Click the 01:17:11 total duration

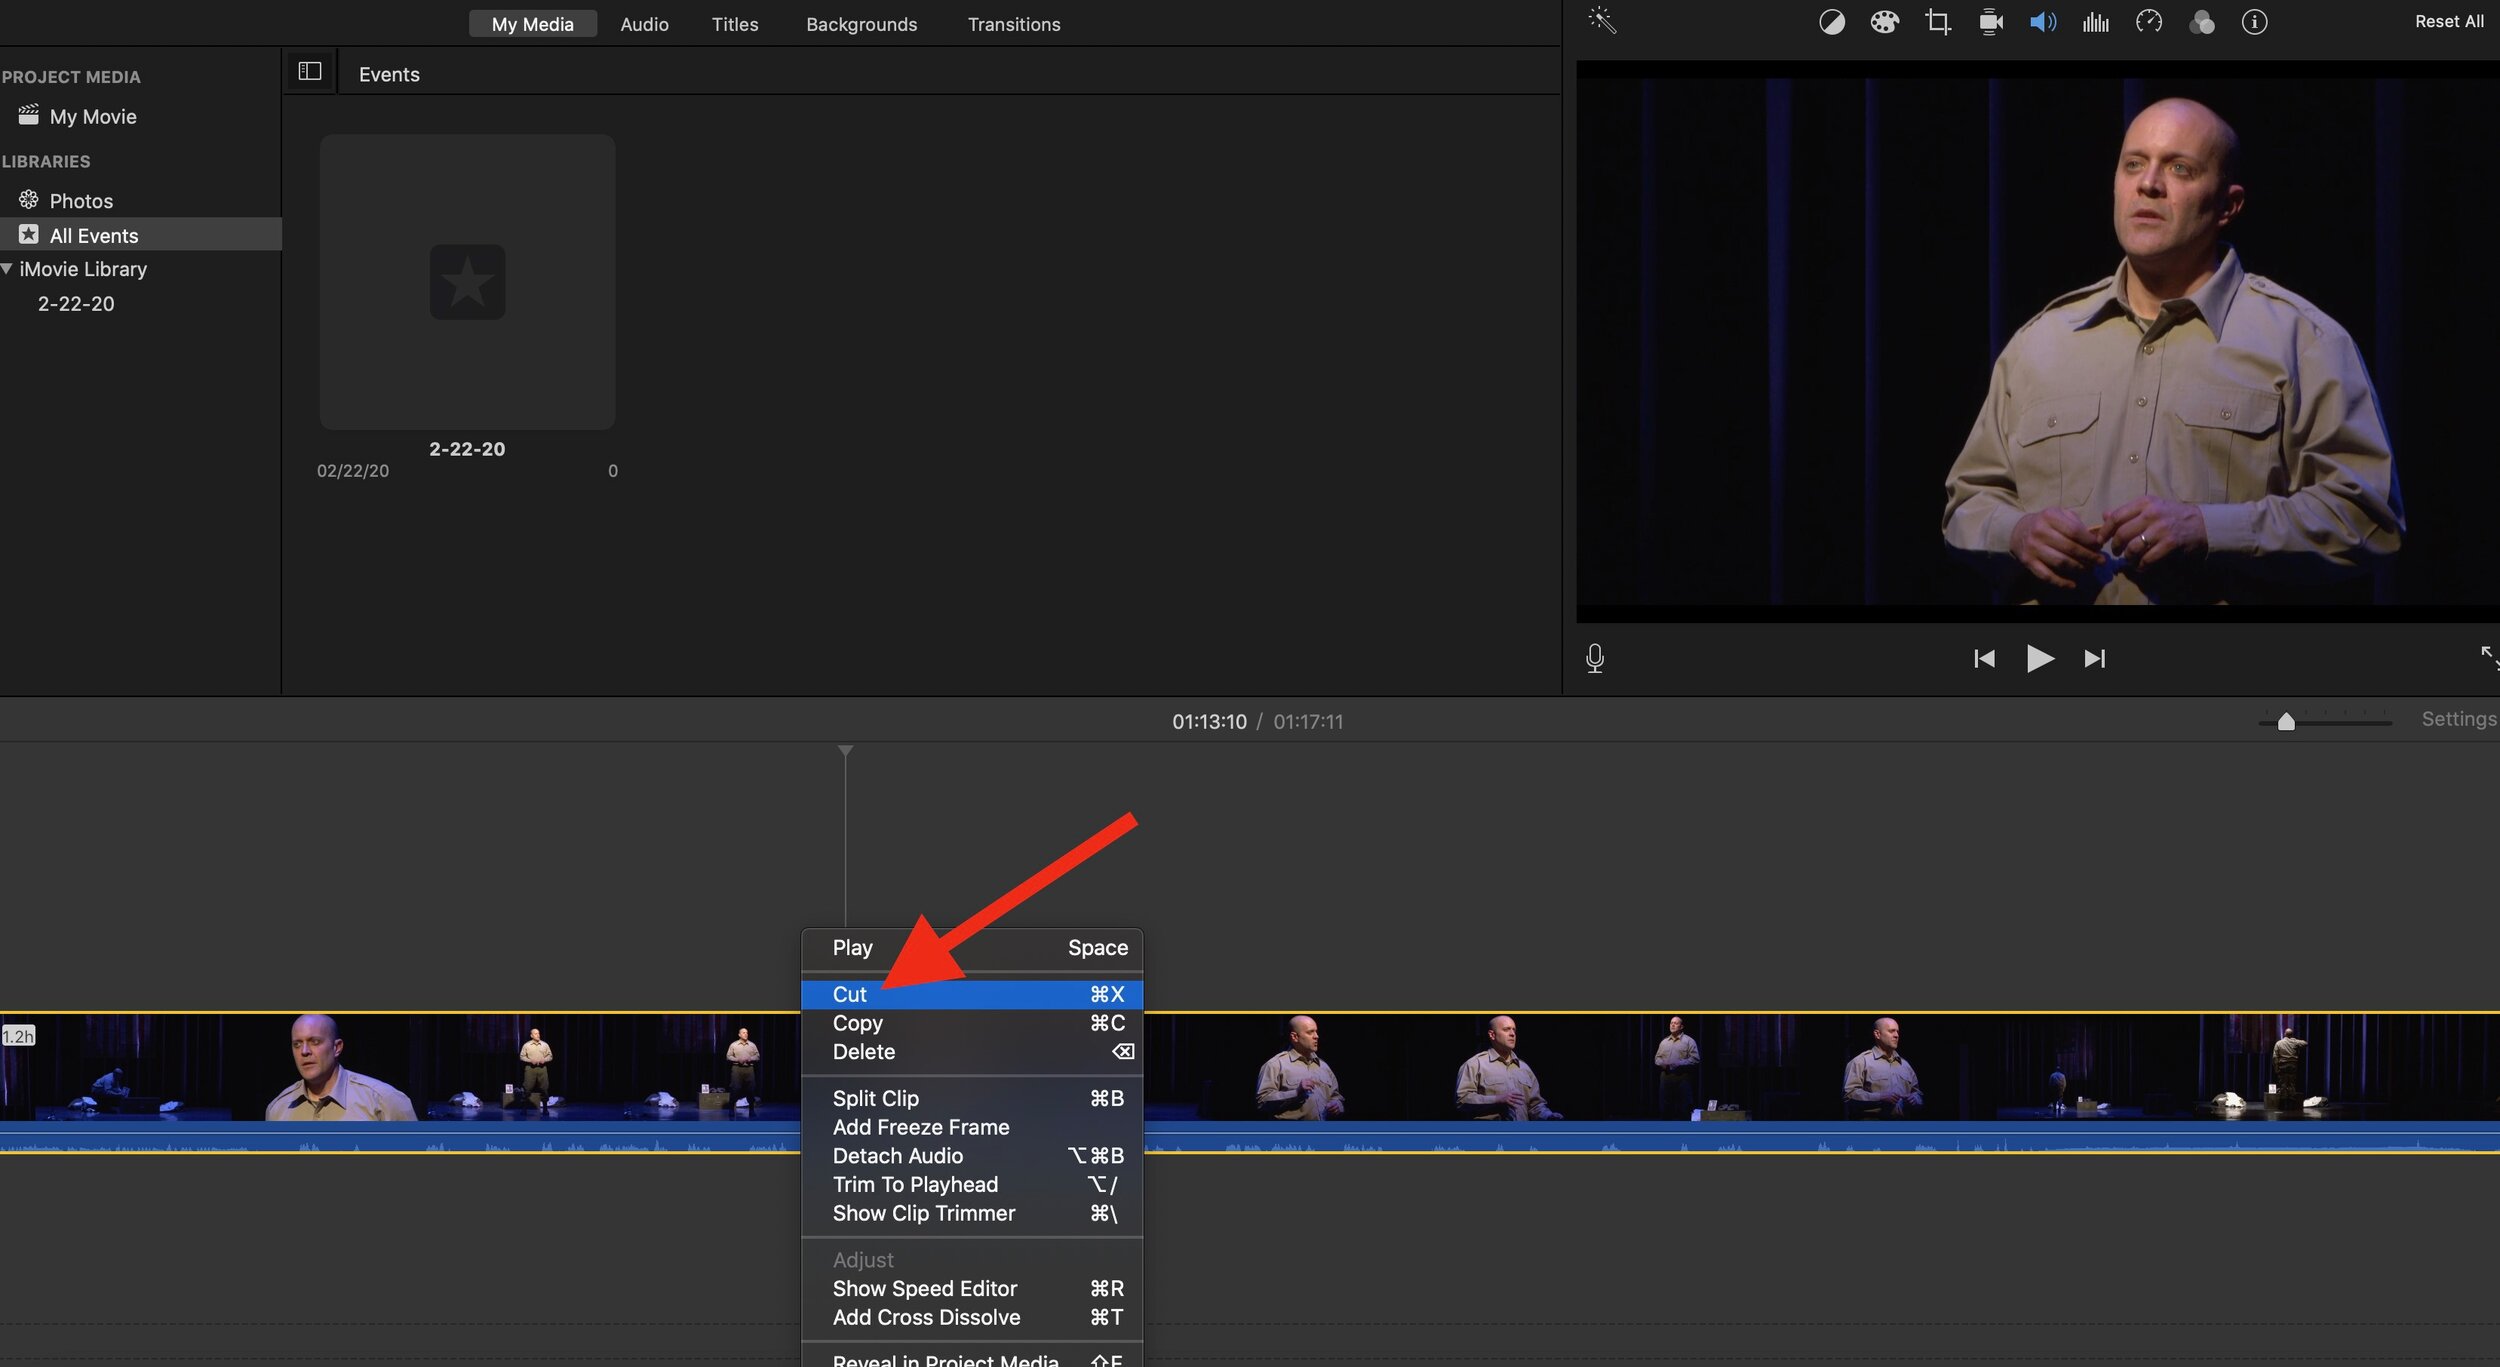coord(1308,721)
